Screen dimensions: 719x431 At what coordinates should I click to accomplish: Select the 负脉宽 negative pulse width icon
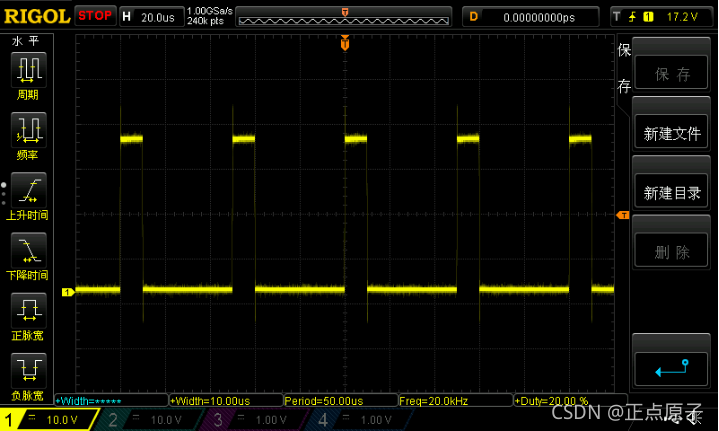pos(28,370)
